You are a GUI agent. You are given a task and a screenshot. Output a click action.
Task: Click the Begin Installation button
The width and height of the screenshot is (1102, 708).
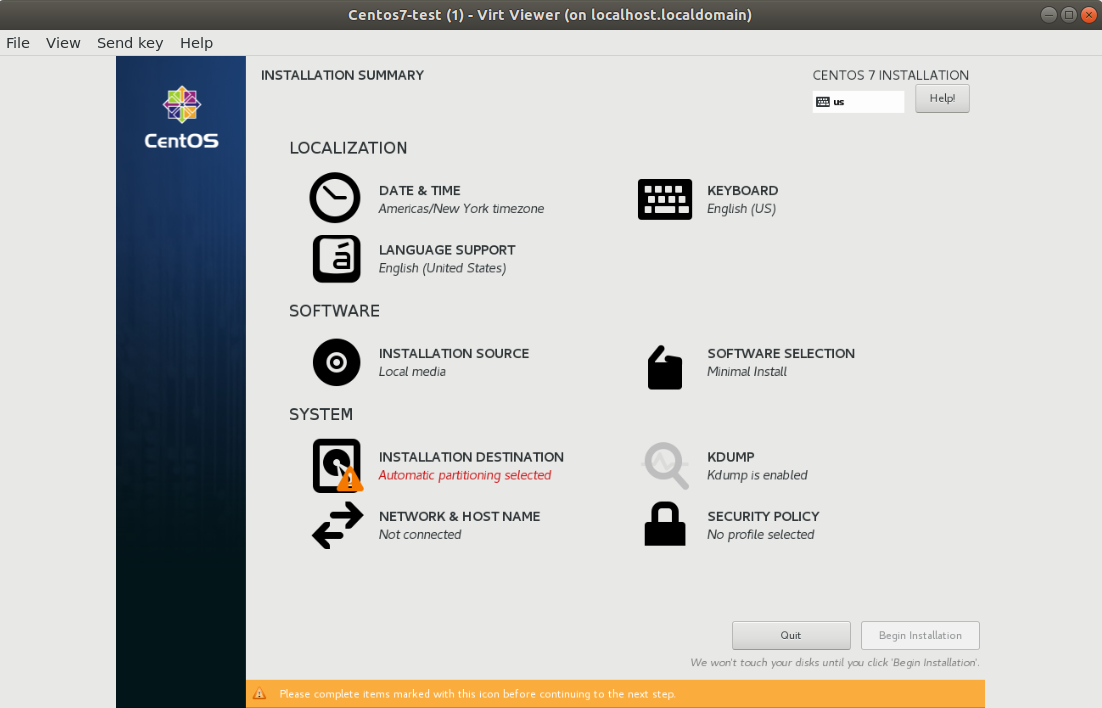click(920, 636)
